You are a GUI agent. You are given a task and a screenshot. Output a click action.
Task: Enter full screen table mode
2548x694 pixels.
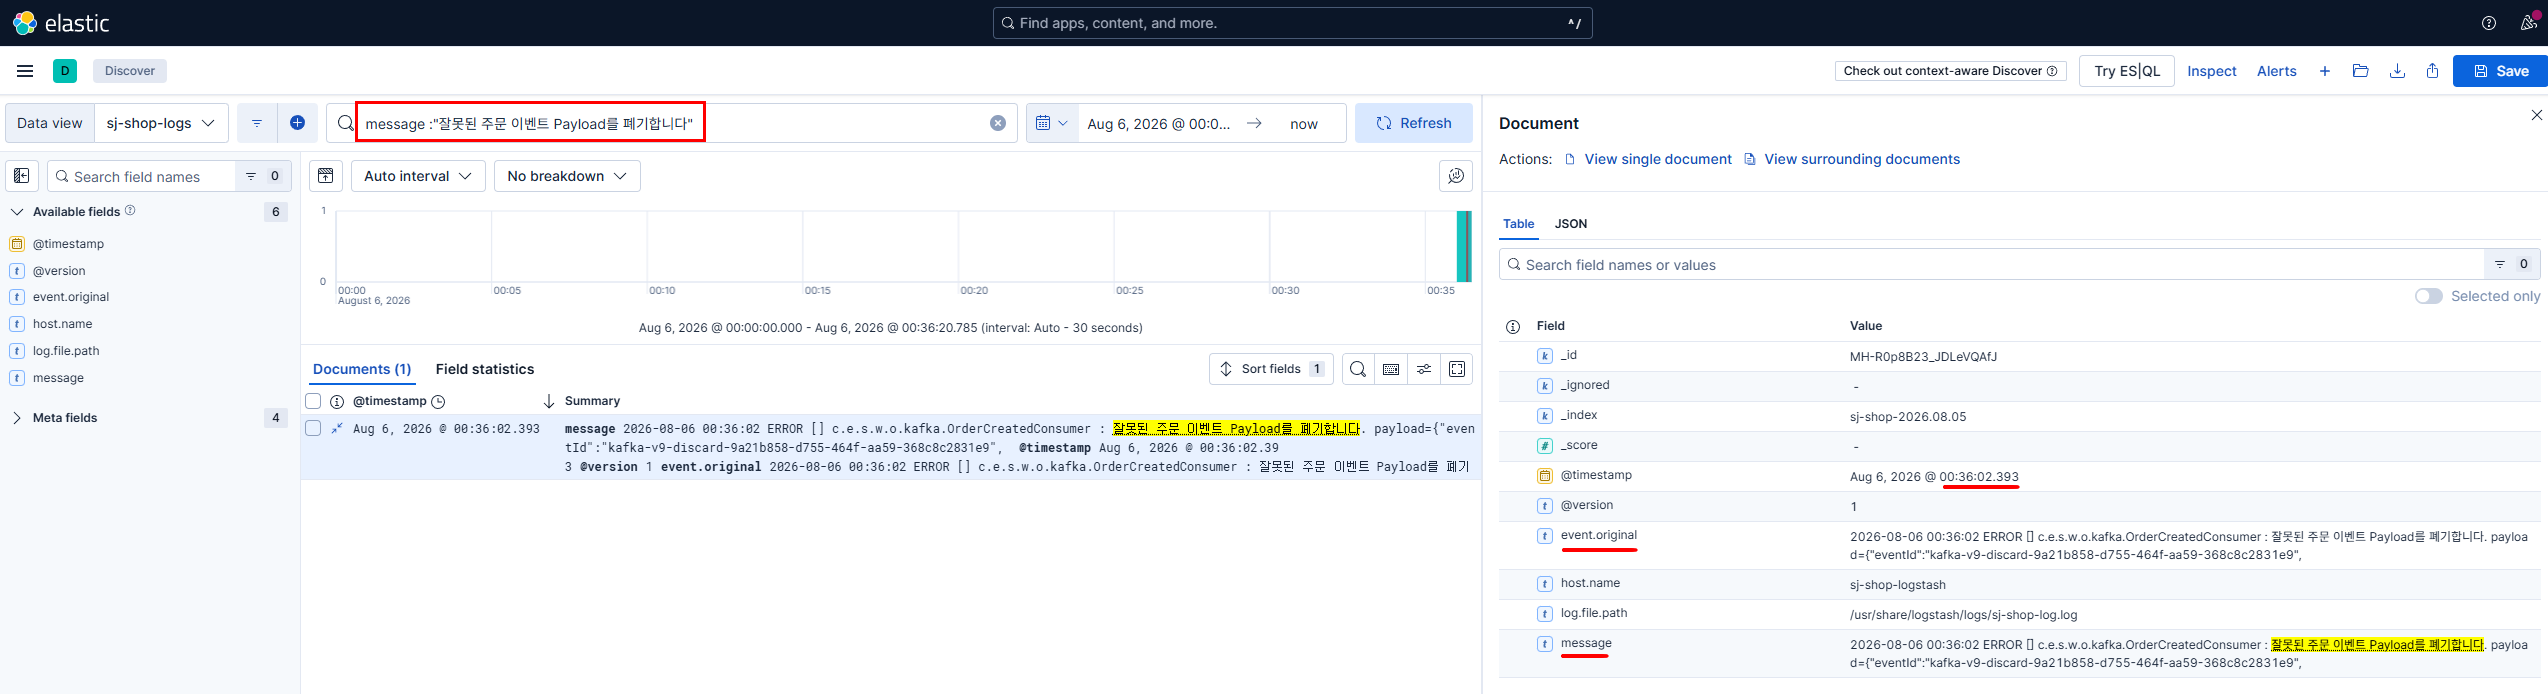1457,369
